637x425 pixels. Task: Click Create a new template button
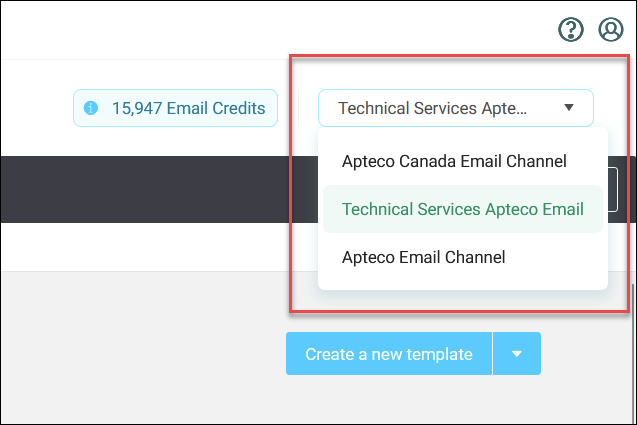coord(389,354)
